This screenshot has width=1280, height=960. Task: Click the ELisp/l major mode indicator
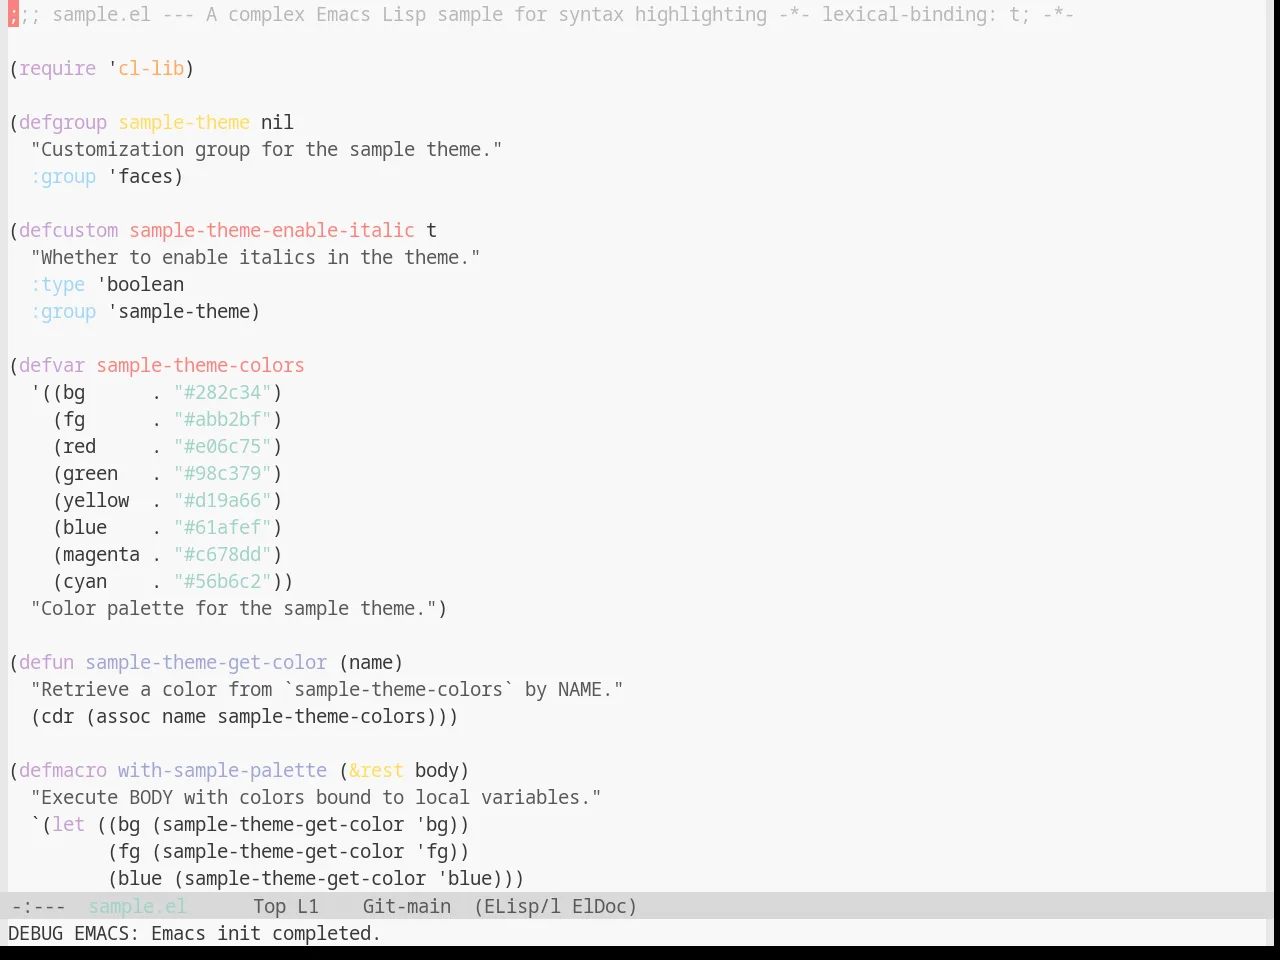517,906
